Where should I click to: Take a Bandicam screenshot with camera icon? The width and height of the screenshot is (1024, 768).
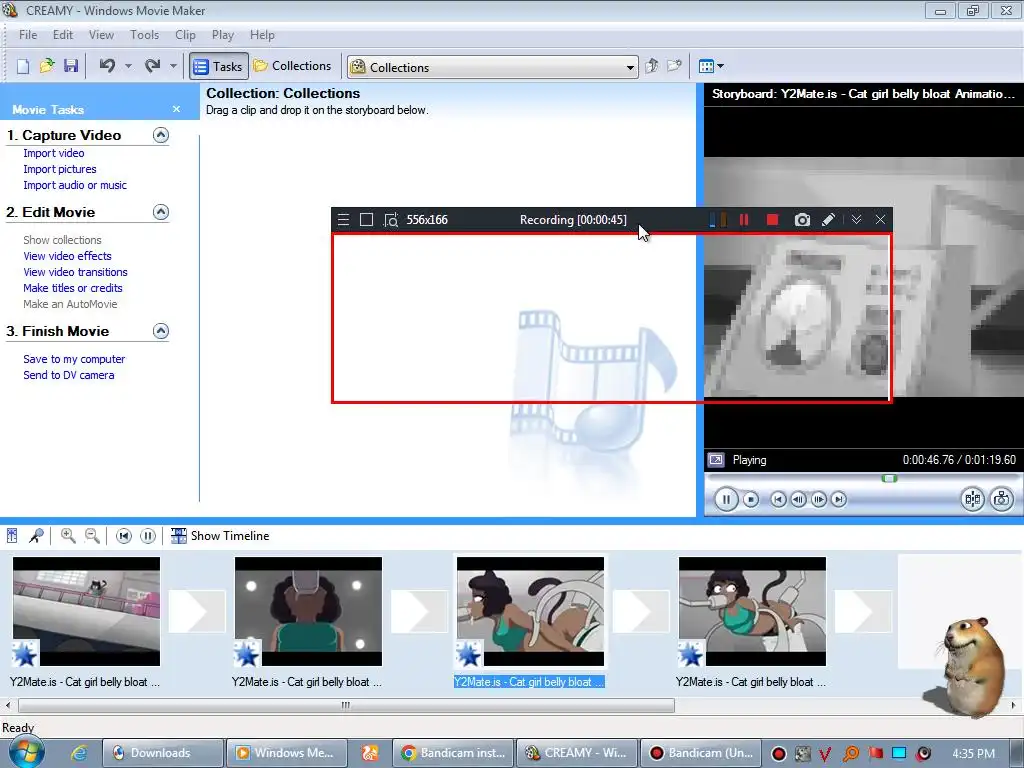coord(802,219)
